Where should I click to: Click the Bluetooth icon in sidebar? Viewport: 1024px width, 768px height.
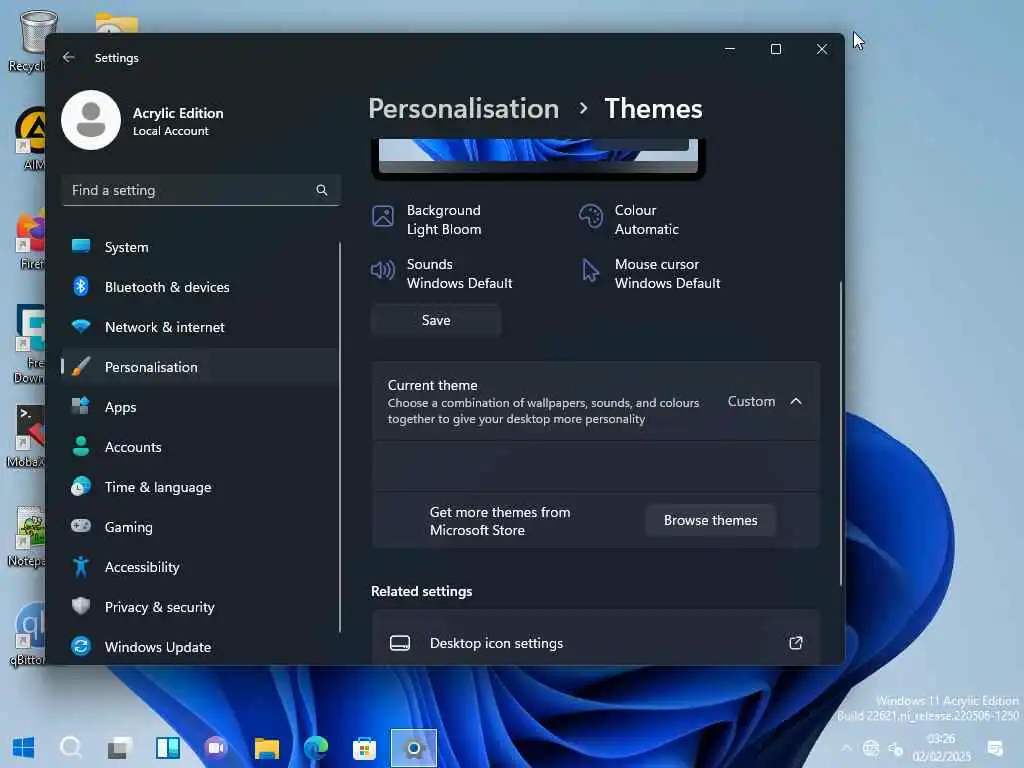point(81,286)
